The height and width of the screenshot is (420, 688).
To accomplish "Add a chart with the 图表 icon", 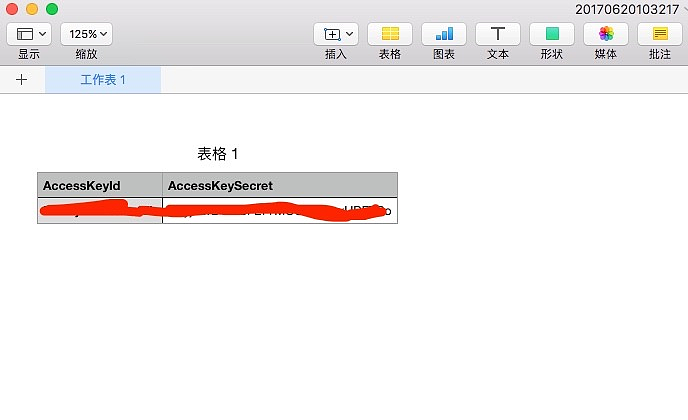I will (444, 34).
